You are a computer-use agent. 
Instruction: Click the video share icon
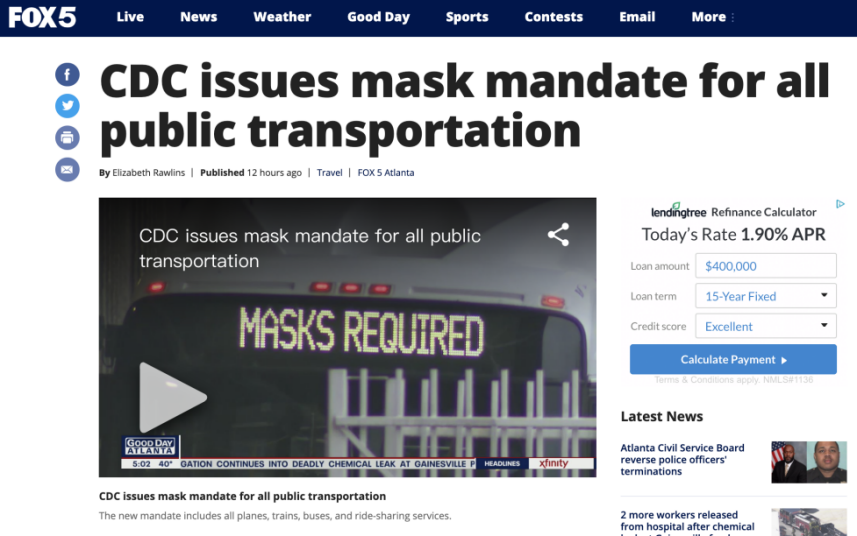[559, 234]
